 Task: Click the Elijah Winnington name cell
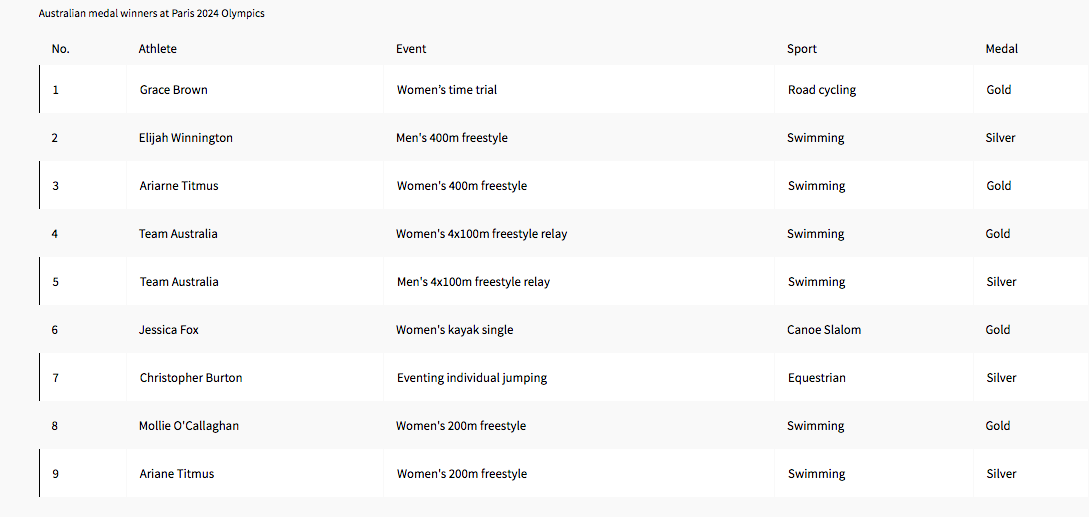[186, 138]
